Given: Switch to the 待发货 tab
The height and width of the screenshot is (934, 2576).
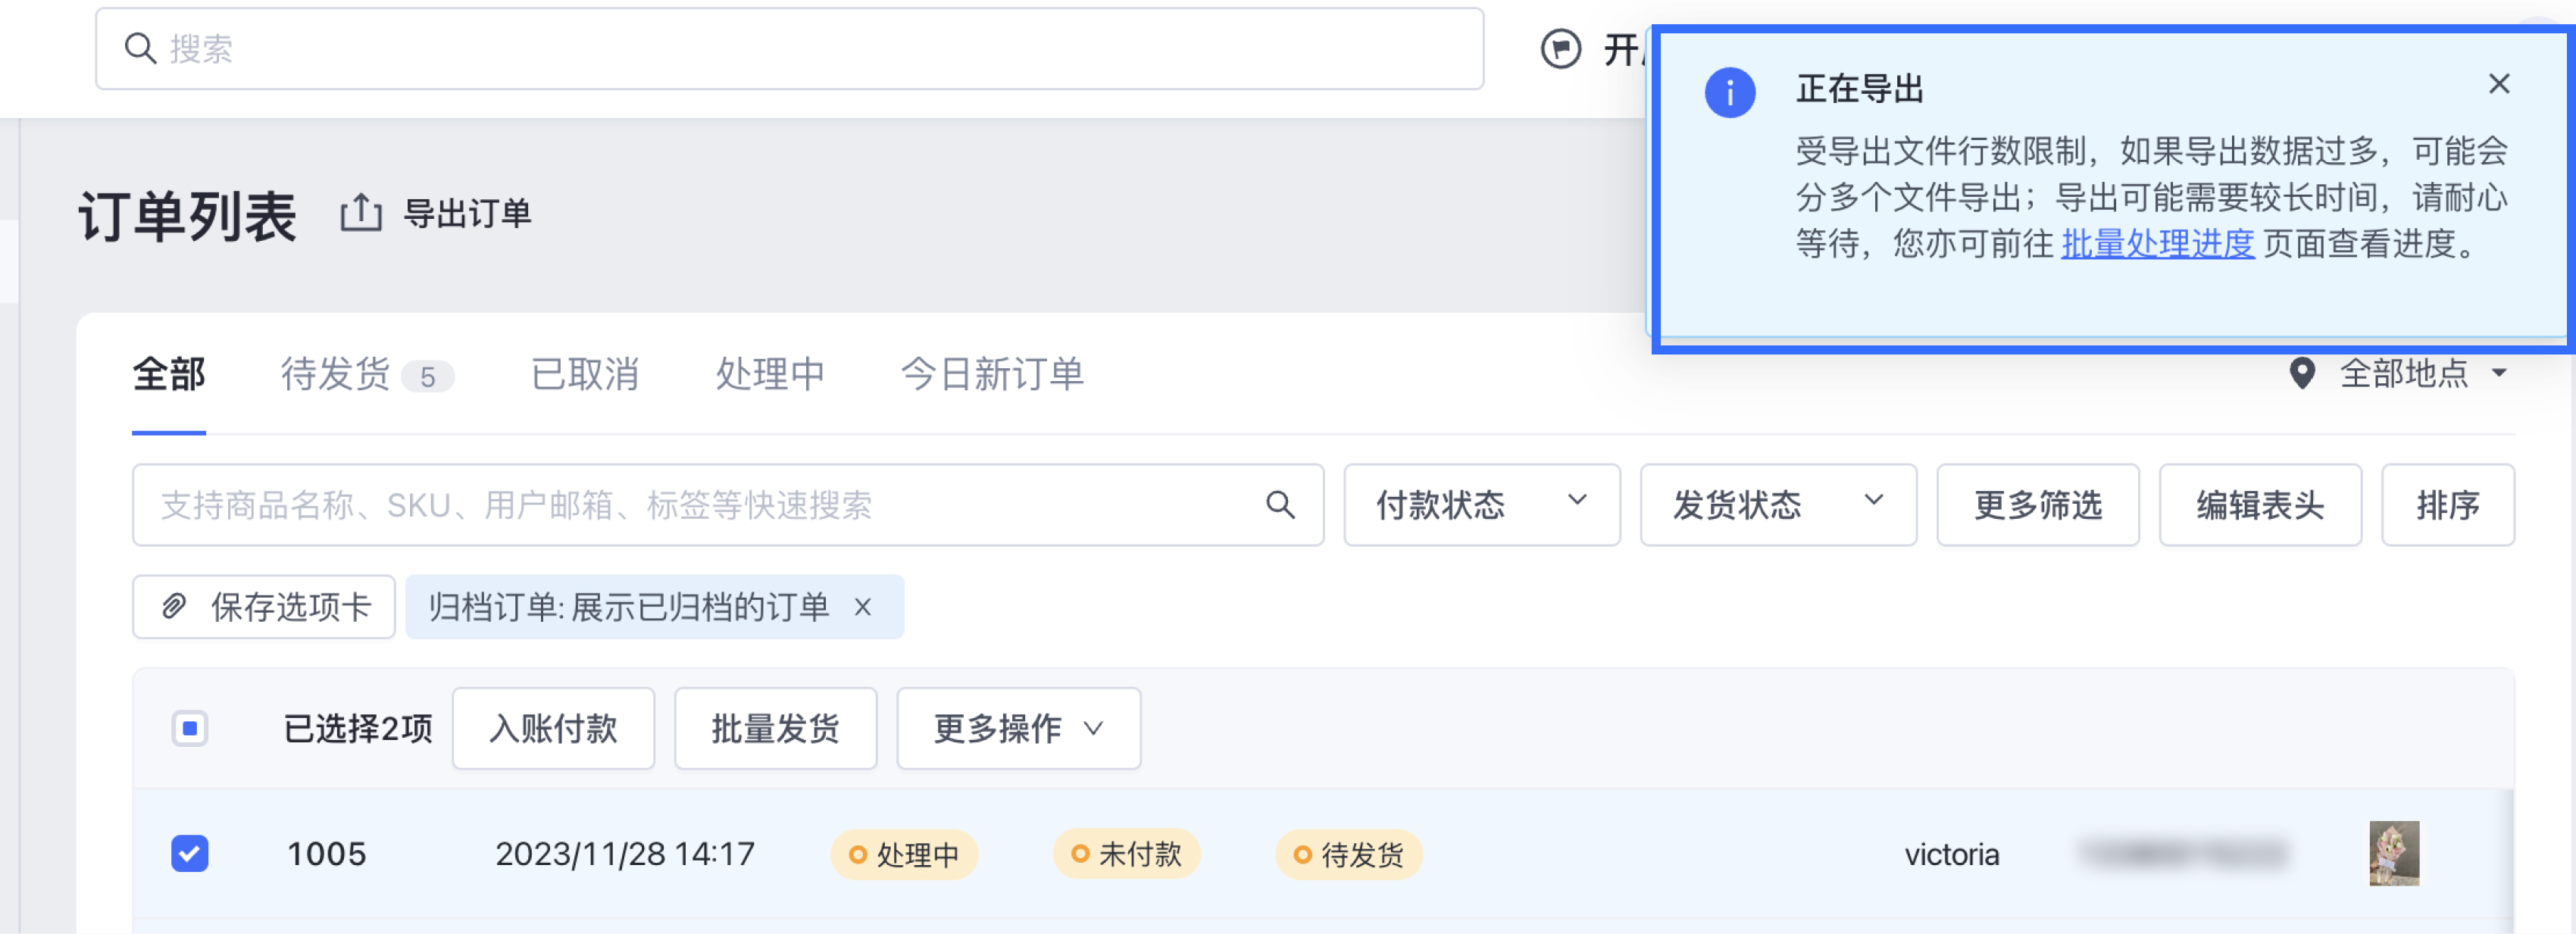Looking at the screenshot, I should pyautogui.click(x=336, y=374).
